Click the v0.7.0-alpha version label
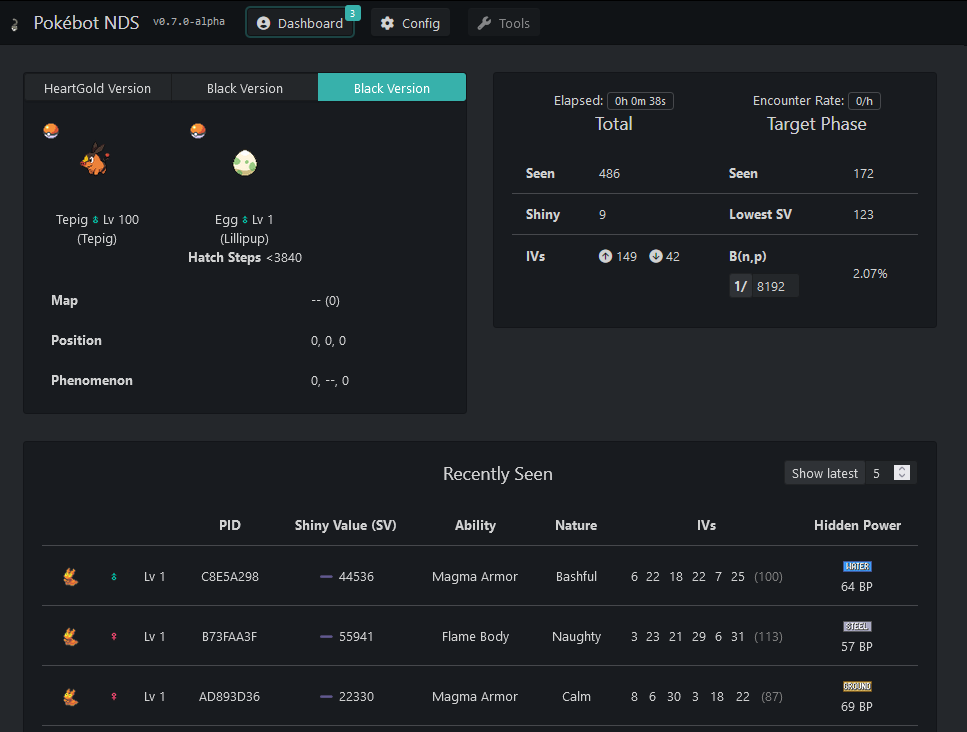The width and height of the screenshot is (967, 732). [x=189, y=22]
